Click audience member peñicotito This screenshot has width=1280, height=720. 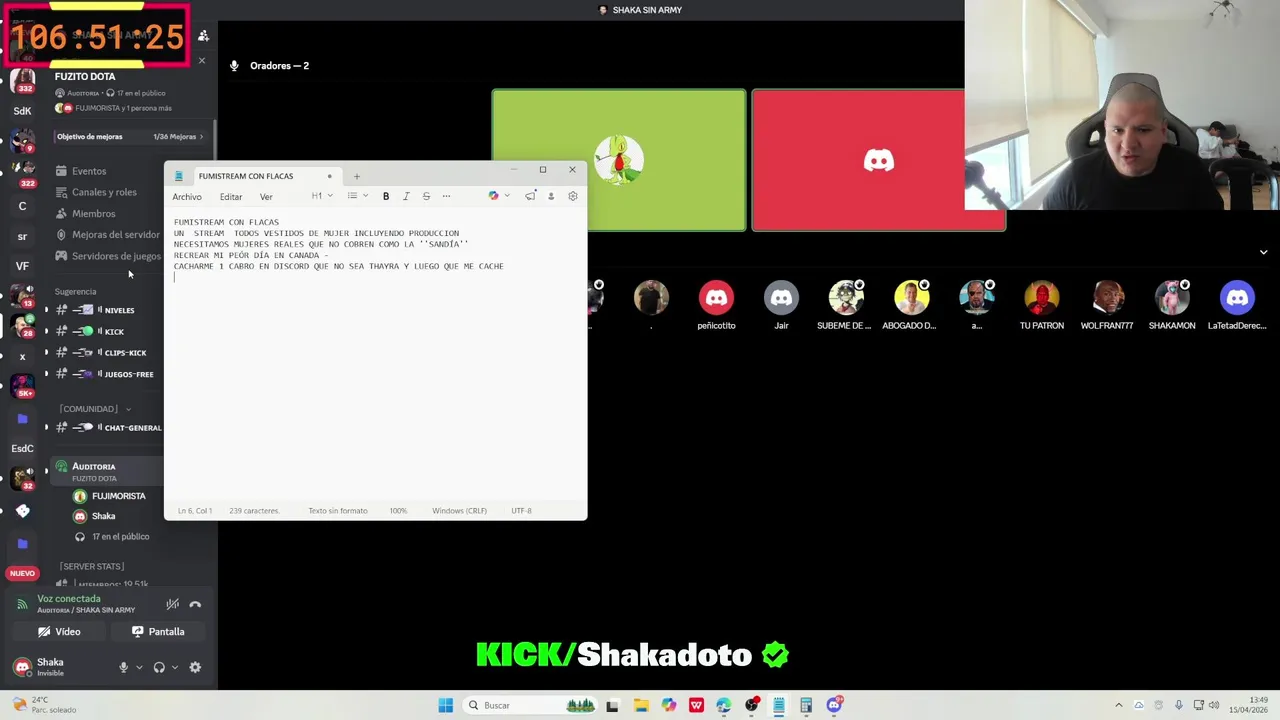point(716,305)
